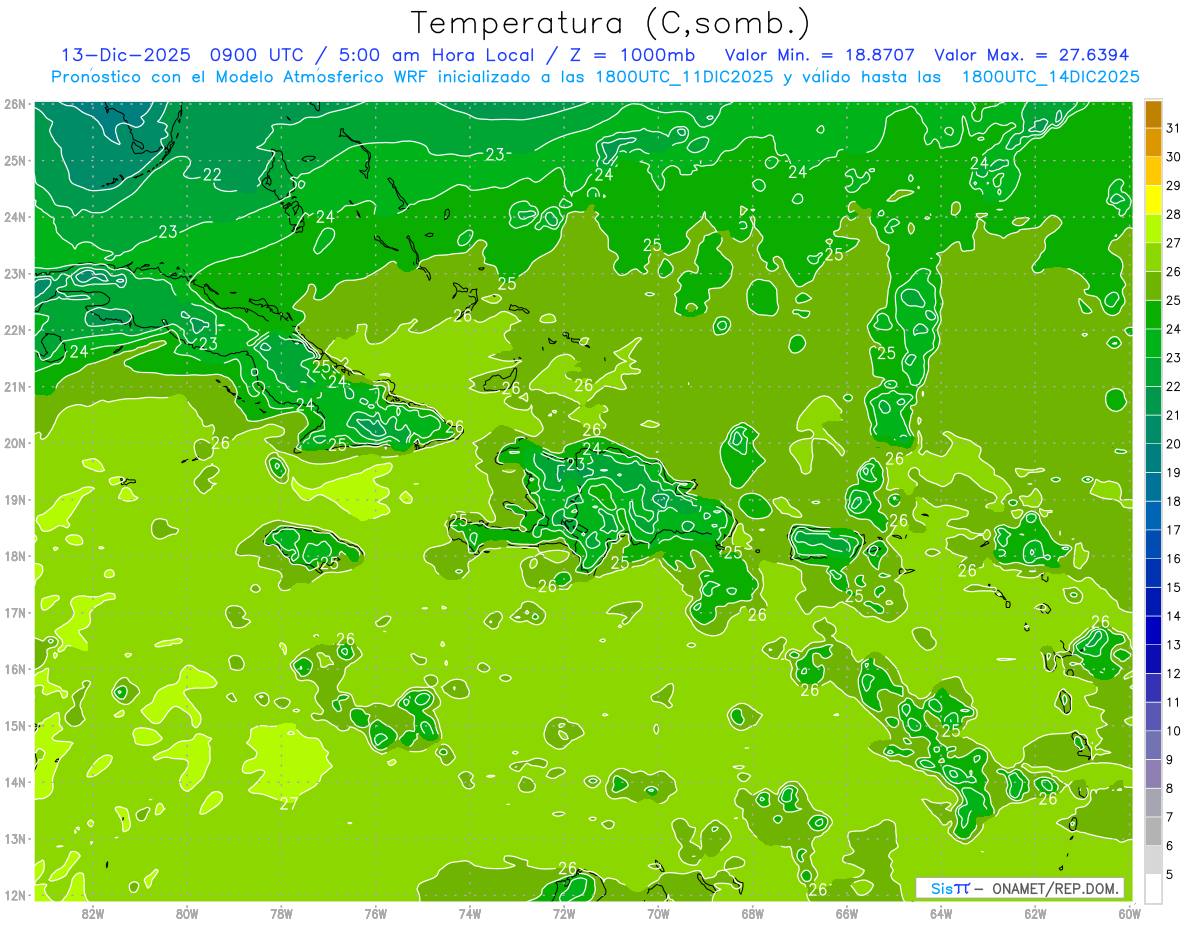
Task: Pick the white swatch below 5 on scale
Action: 1153,888
